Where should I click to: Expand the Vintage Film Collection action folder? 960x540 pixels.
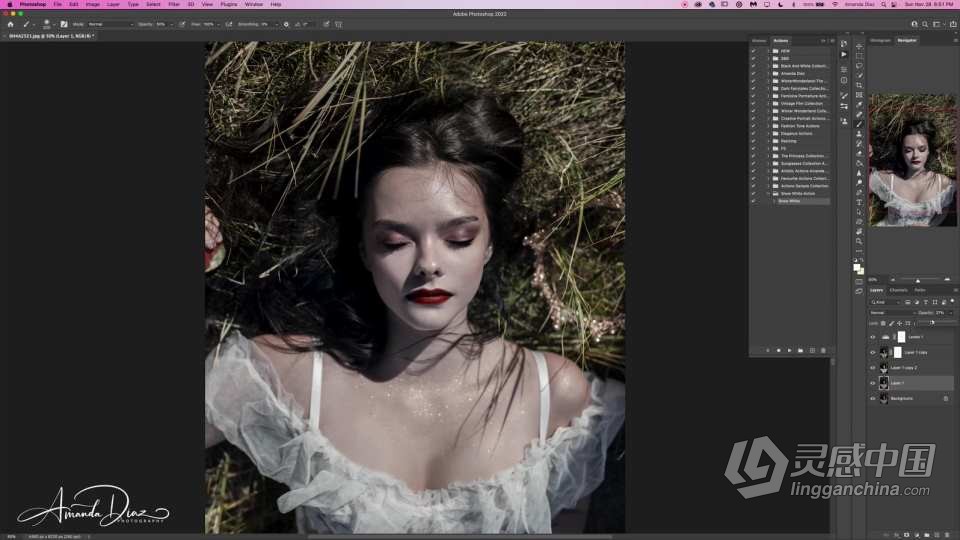(768, 103)
